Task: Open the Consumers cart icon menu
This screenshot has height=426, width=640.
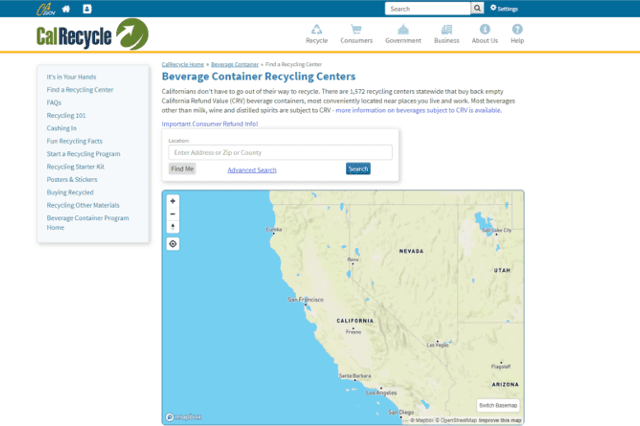Action: 356,34
